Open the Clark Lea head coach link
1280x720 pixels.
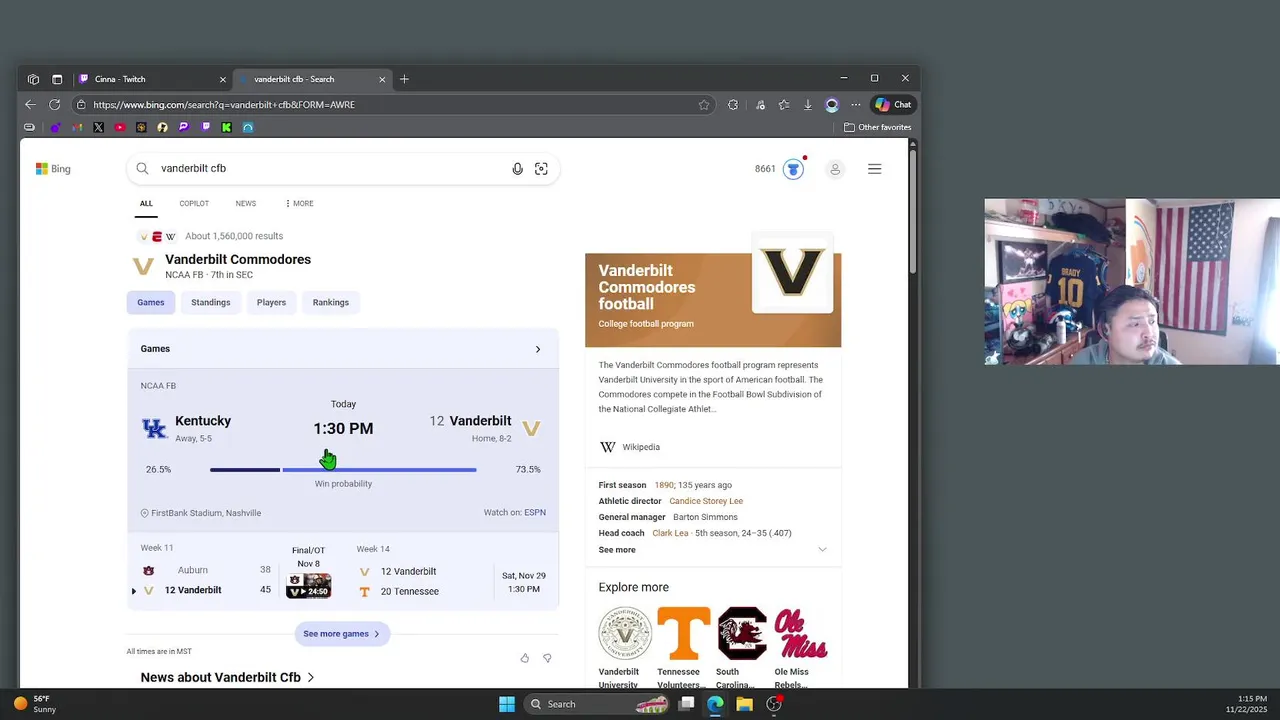[x=670, y=533]
